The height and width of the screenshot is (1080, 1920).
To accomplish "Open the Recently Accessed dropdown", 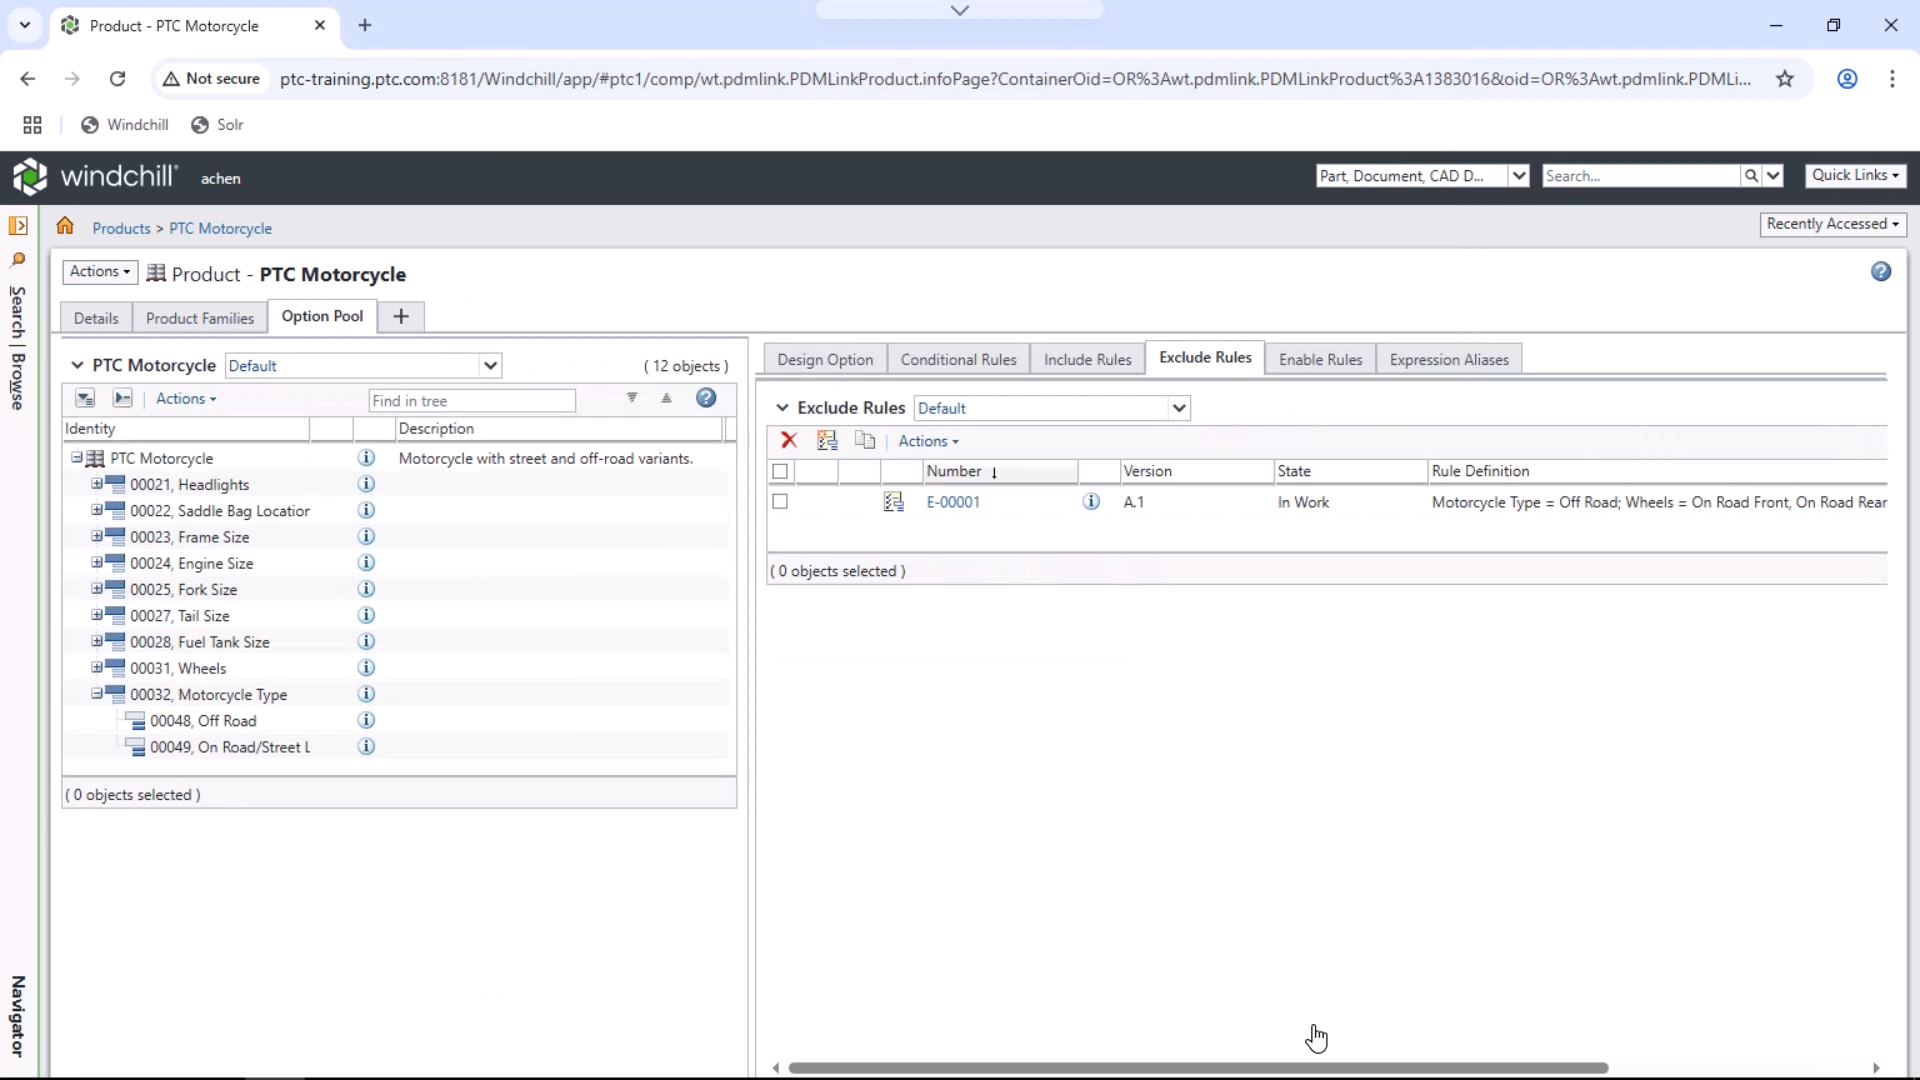I will click(x=1832, y=224).
